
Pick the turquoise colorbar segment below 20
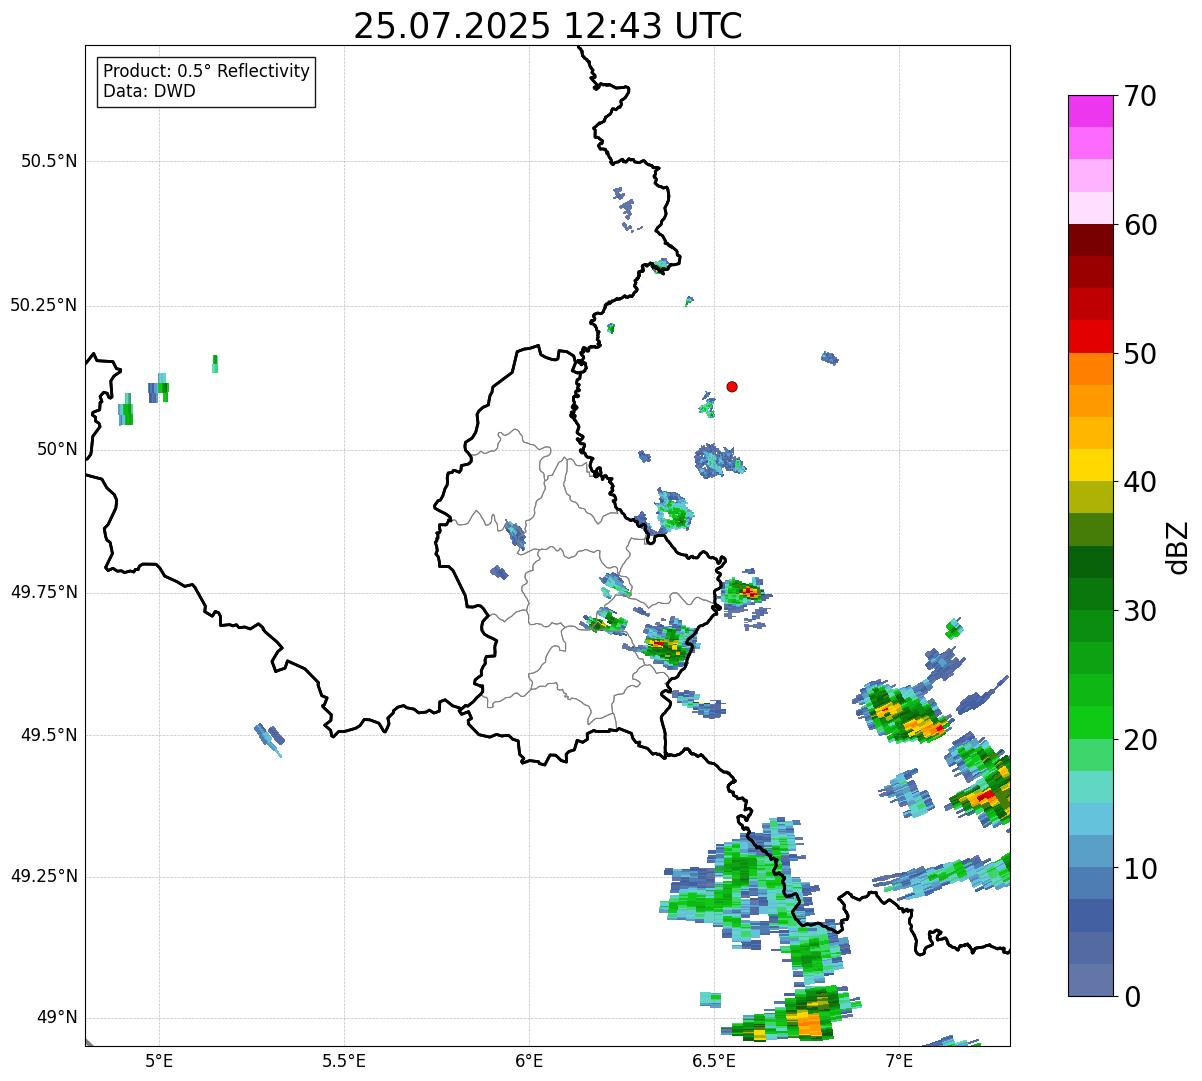(1091, 787)
